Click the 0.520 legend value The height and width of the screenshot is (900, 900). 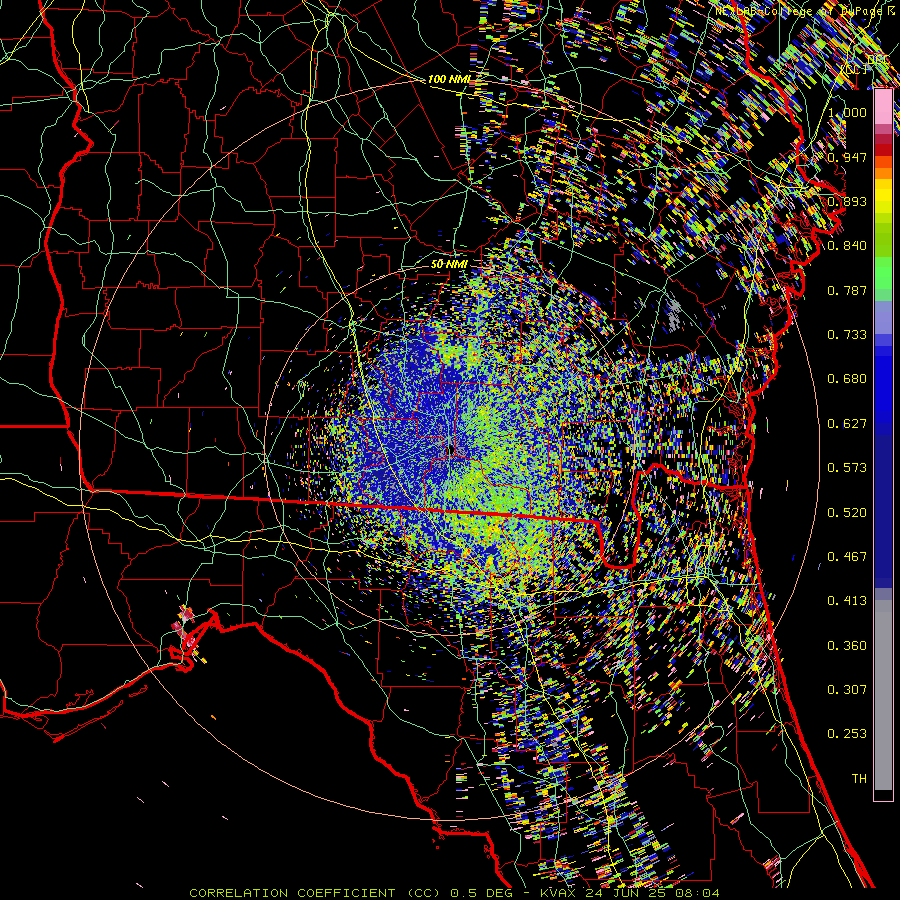click(847, 513)
